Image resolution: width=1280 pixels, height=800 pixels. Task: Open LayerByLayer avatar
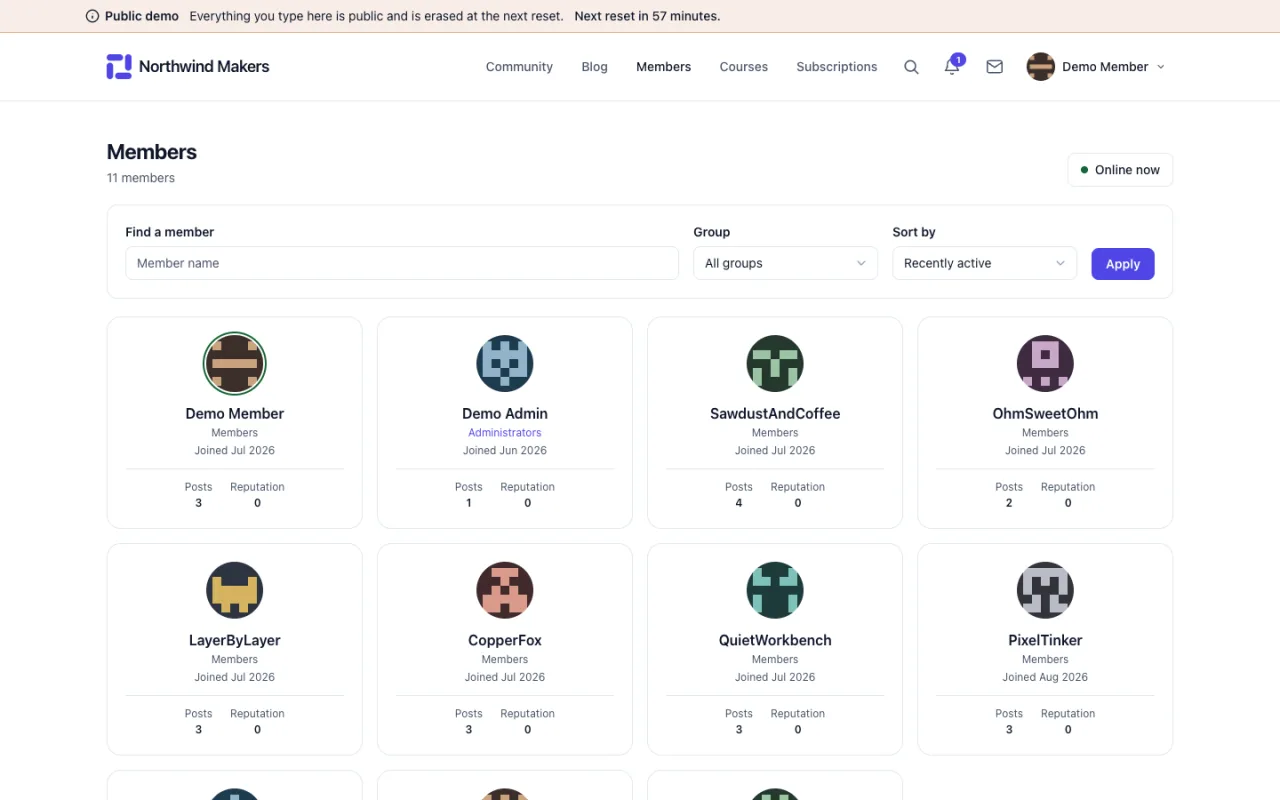pyautogui.click(x=235, y=590)
